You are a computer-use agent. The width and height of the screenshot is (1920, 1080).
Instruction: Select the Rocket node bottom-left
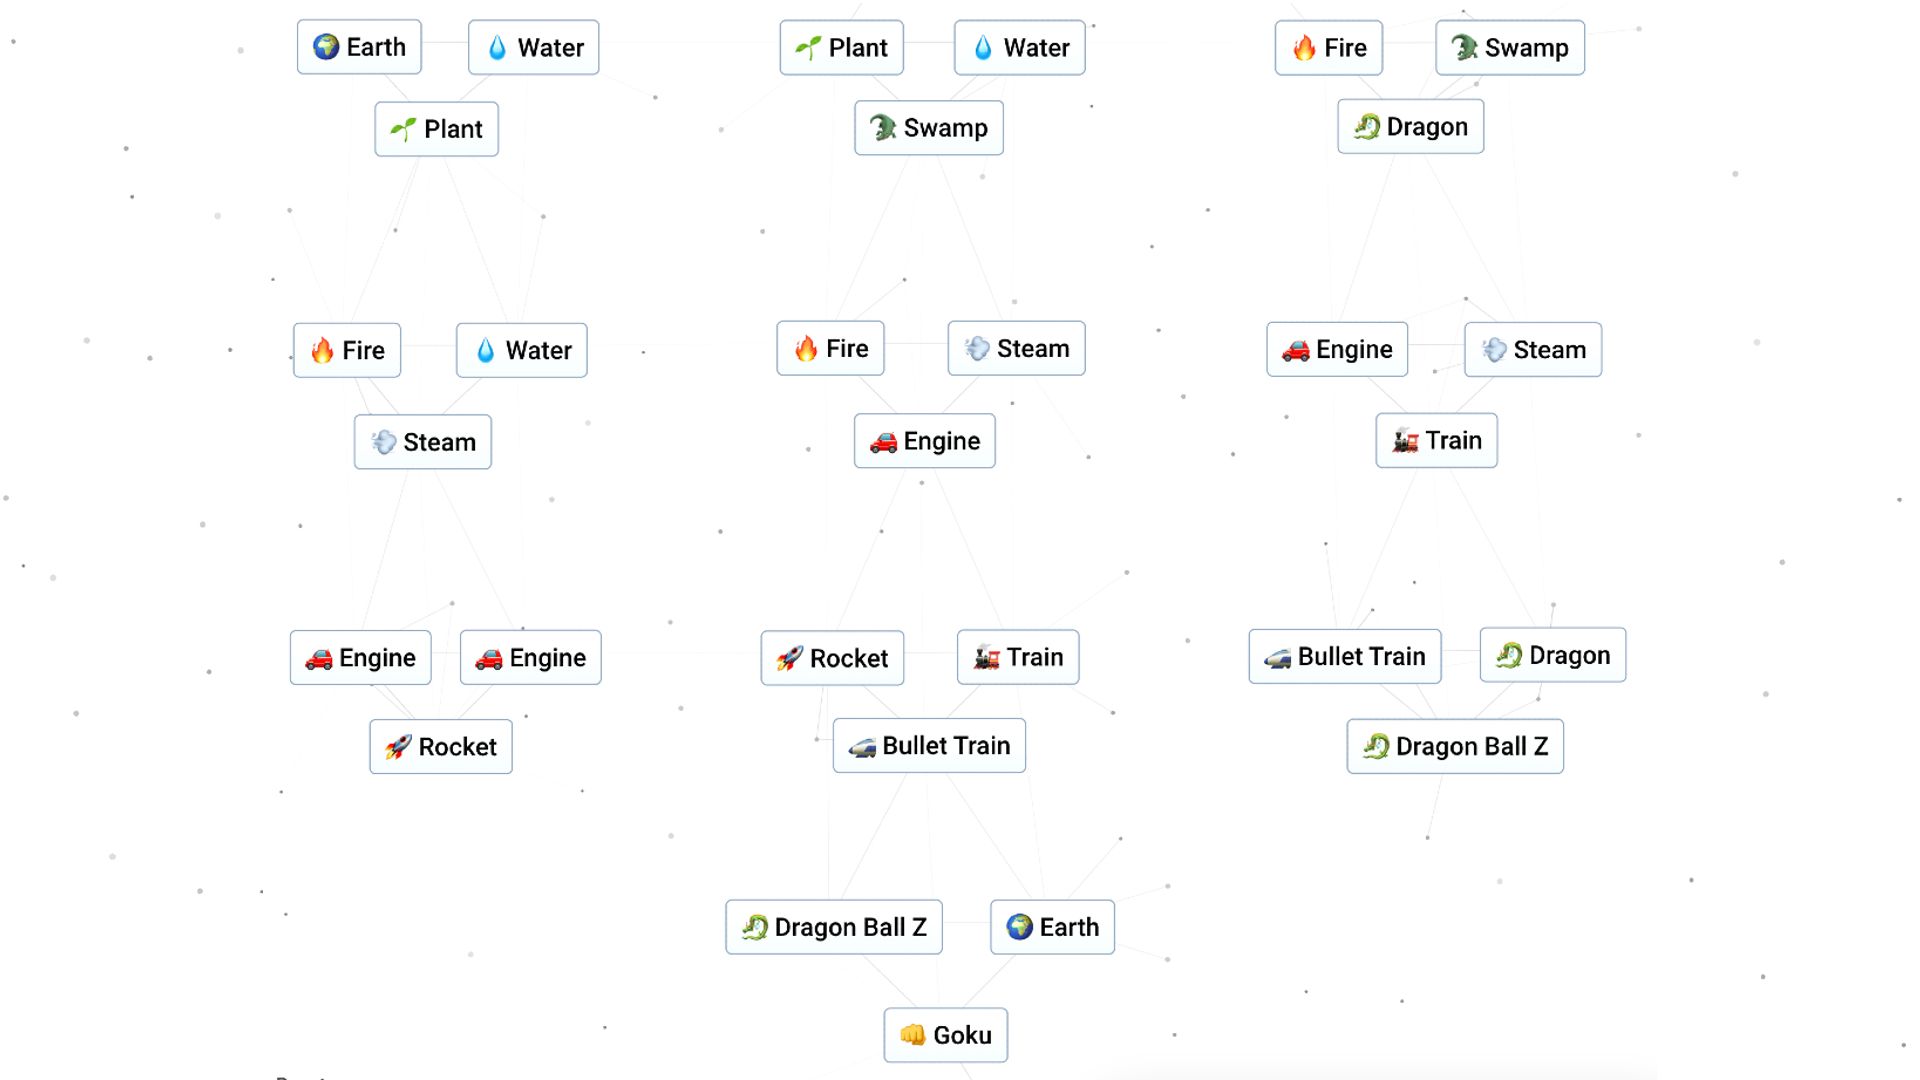pos(440,748)
